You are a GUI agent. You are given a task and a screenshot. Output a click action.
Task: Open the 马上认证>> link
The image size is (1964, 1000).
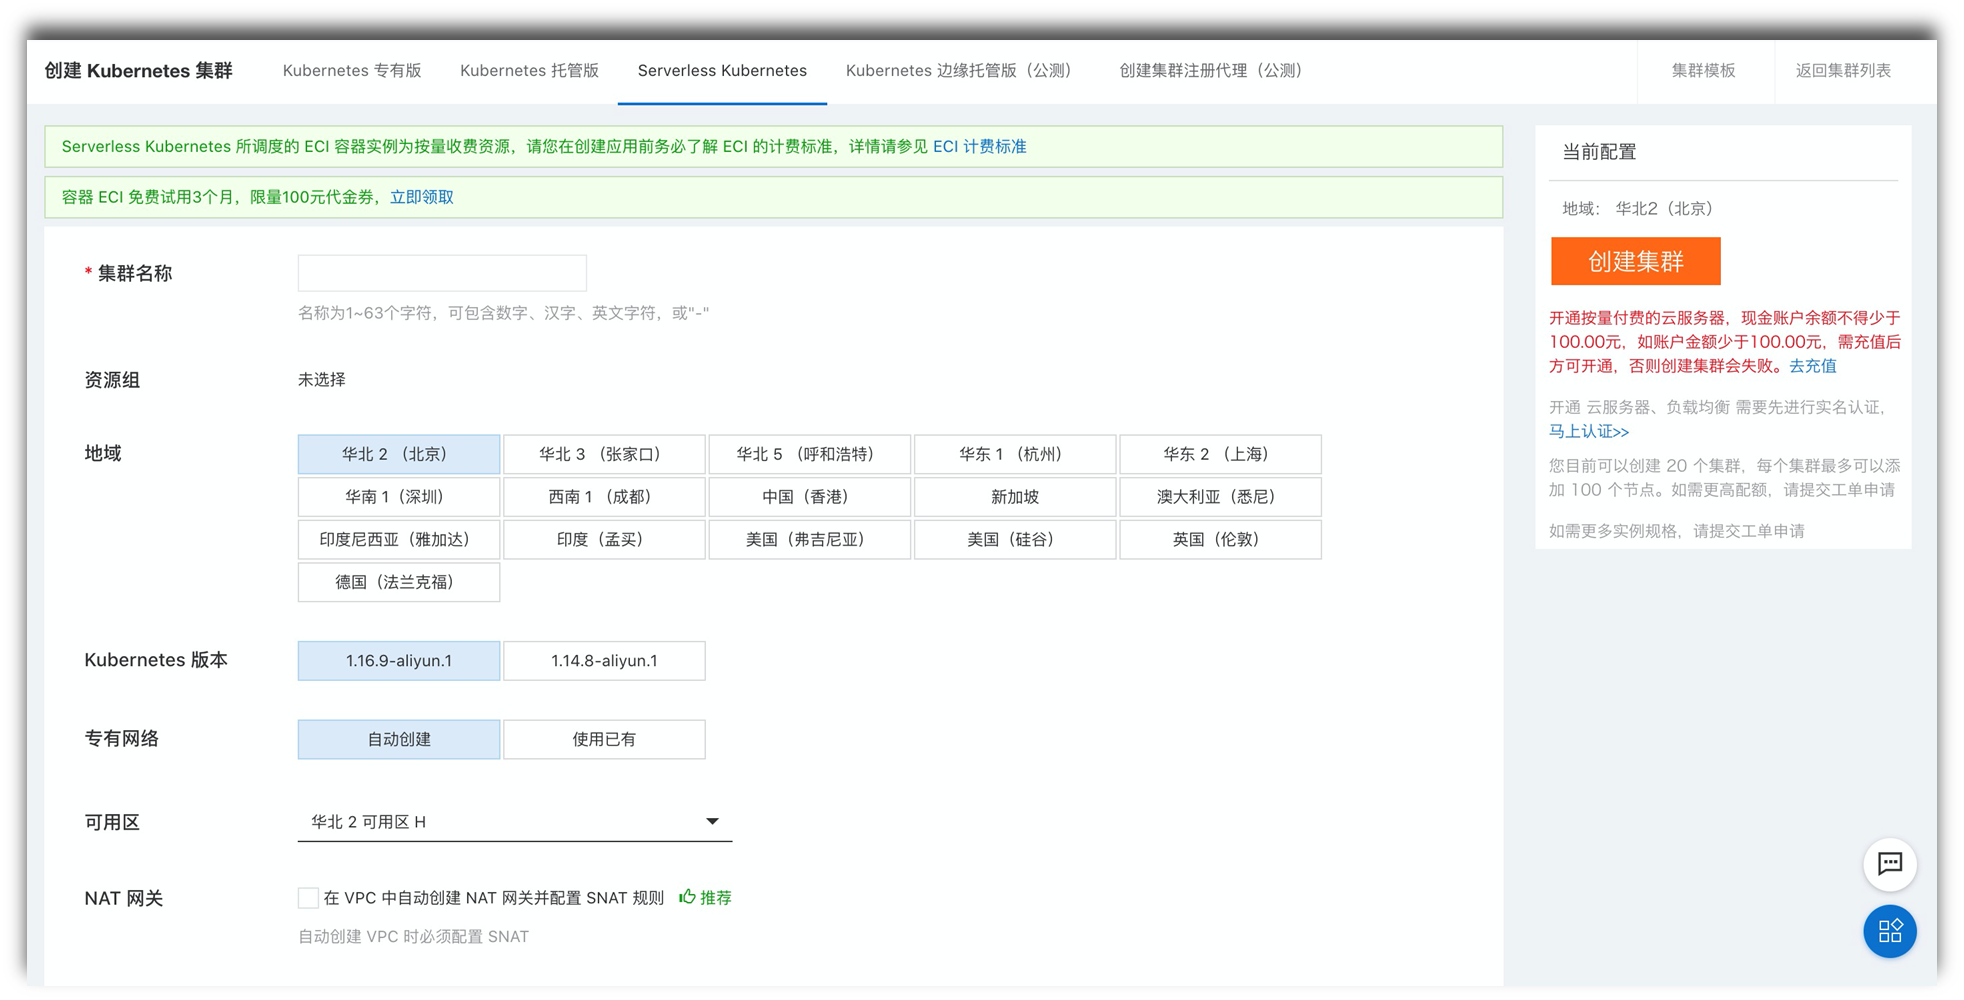1589,432
